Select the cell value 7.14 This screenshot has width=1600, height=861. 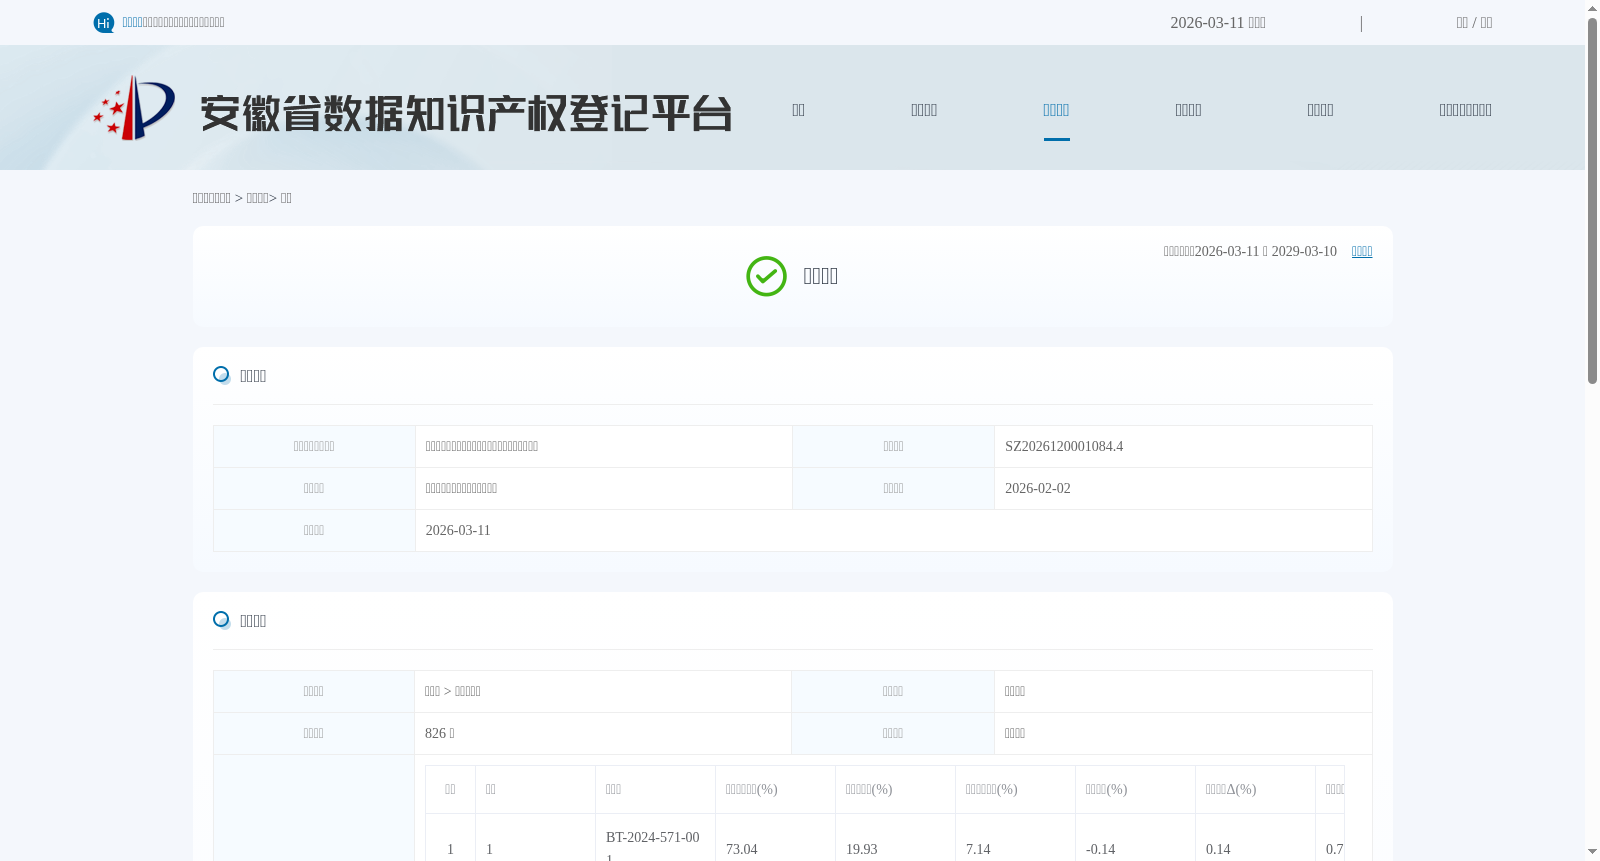pos(978,850)
